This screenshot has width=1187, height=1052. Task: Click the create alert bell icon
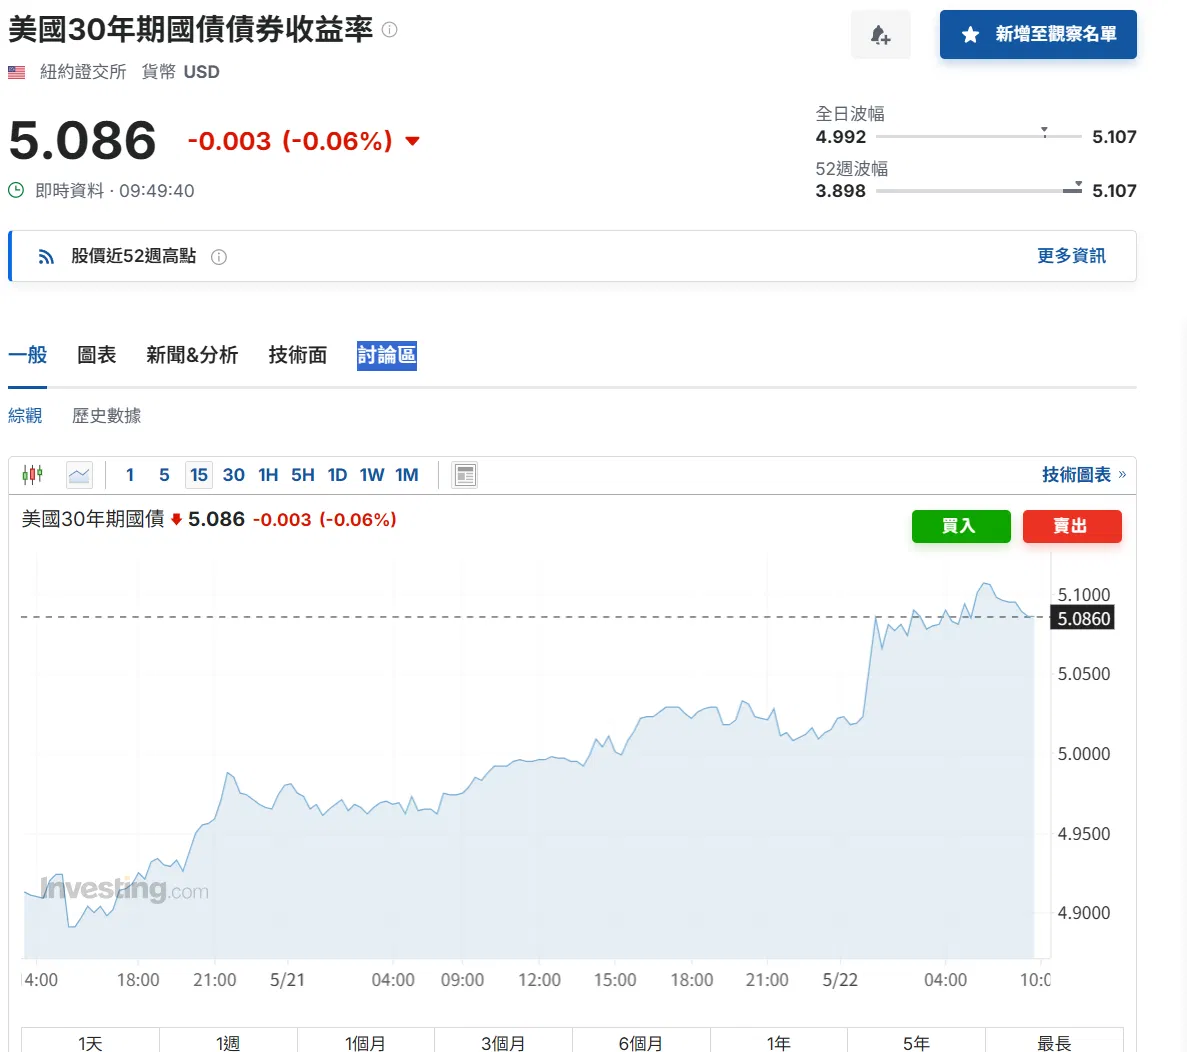(x=880, y=35)
